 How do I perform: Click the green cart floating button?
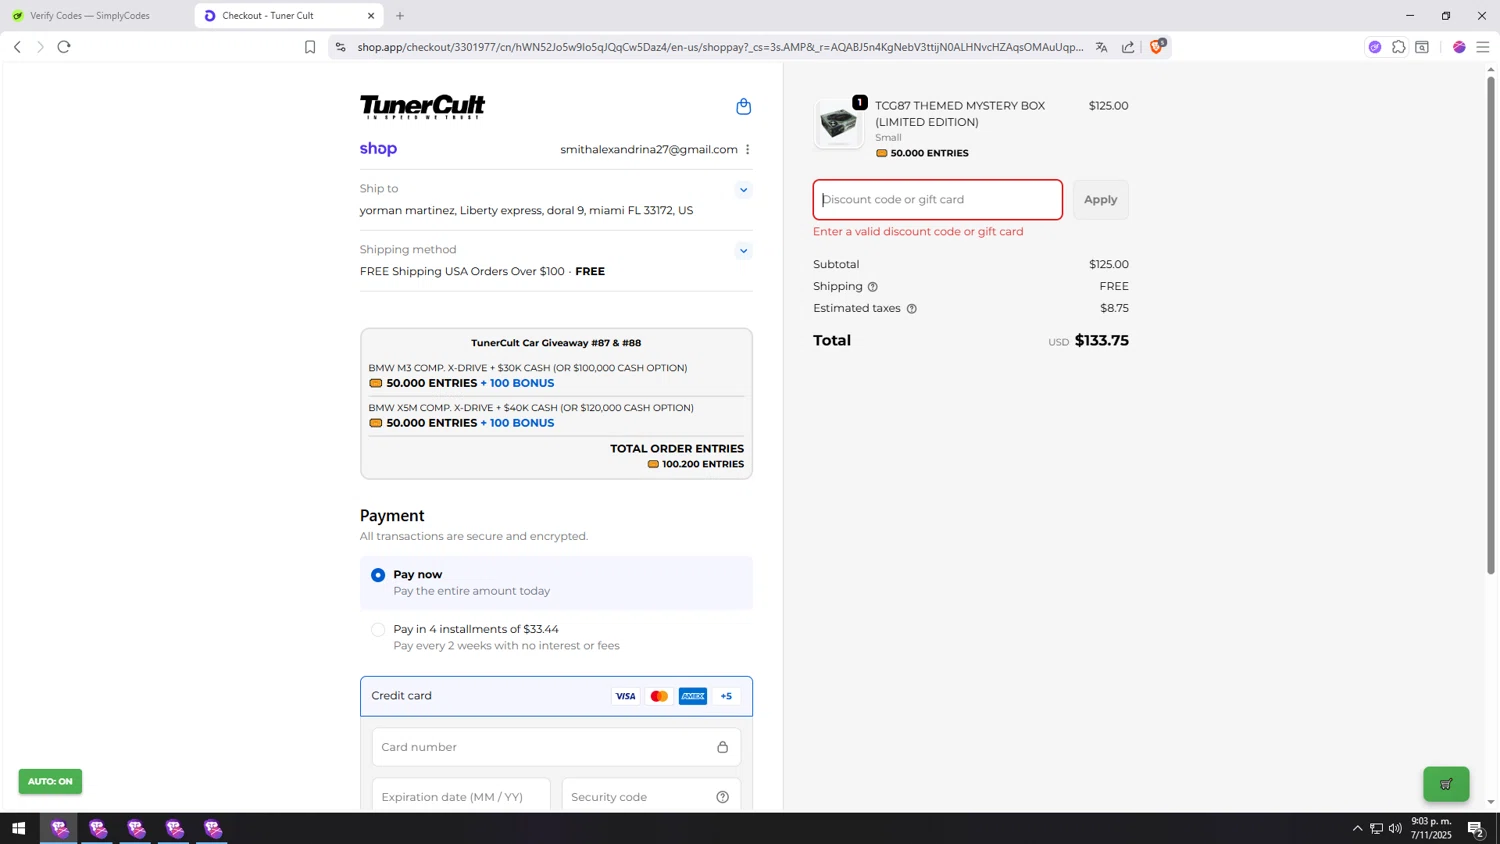tap(1446, 784)
